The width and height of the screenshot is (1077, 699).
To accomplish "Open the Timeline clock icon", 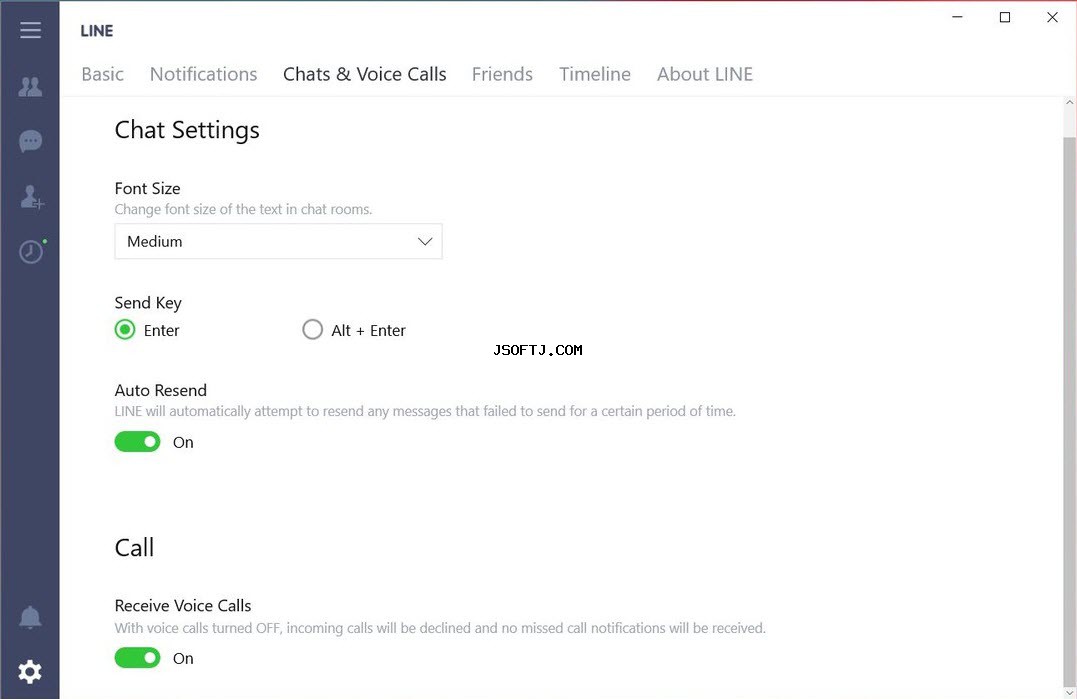I will [x=32, y=251].
